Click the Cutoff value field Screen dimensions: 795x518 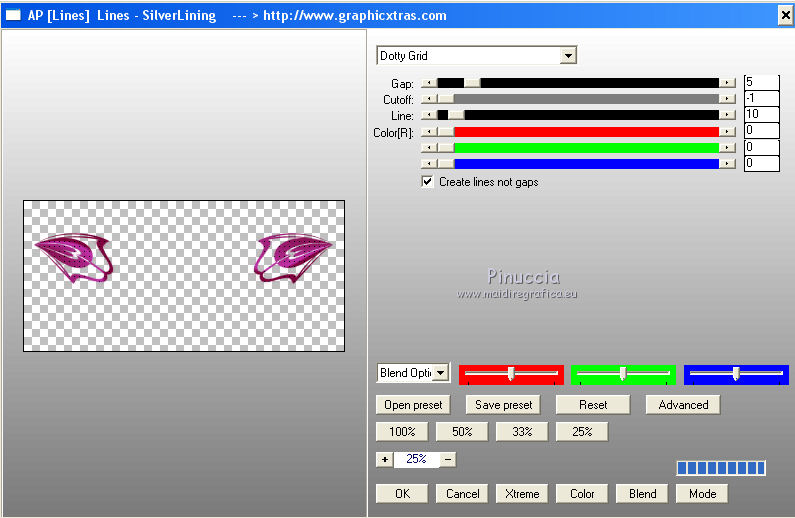point(762,98)
